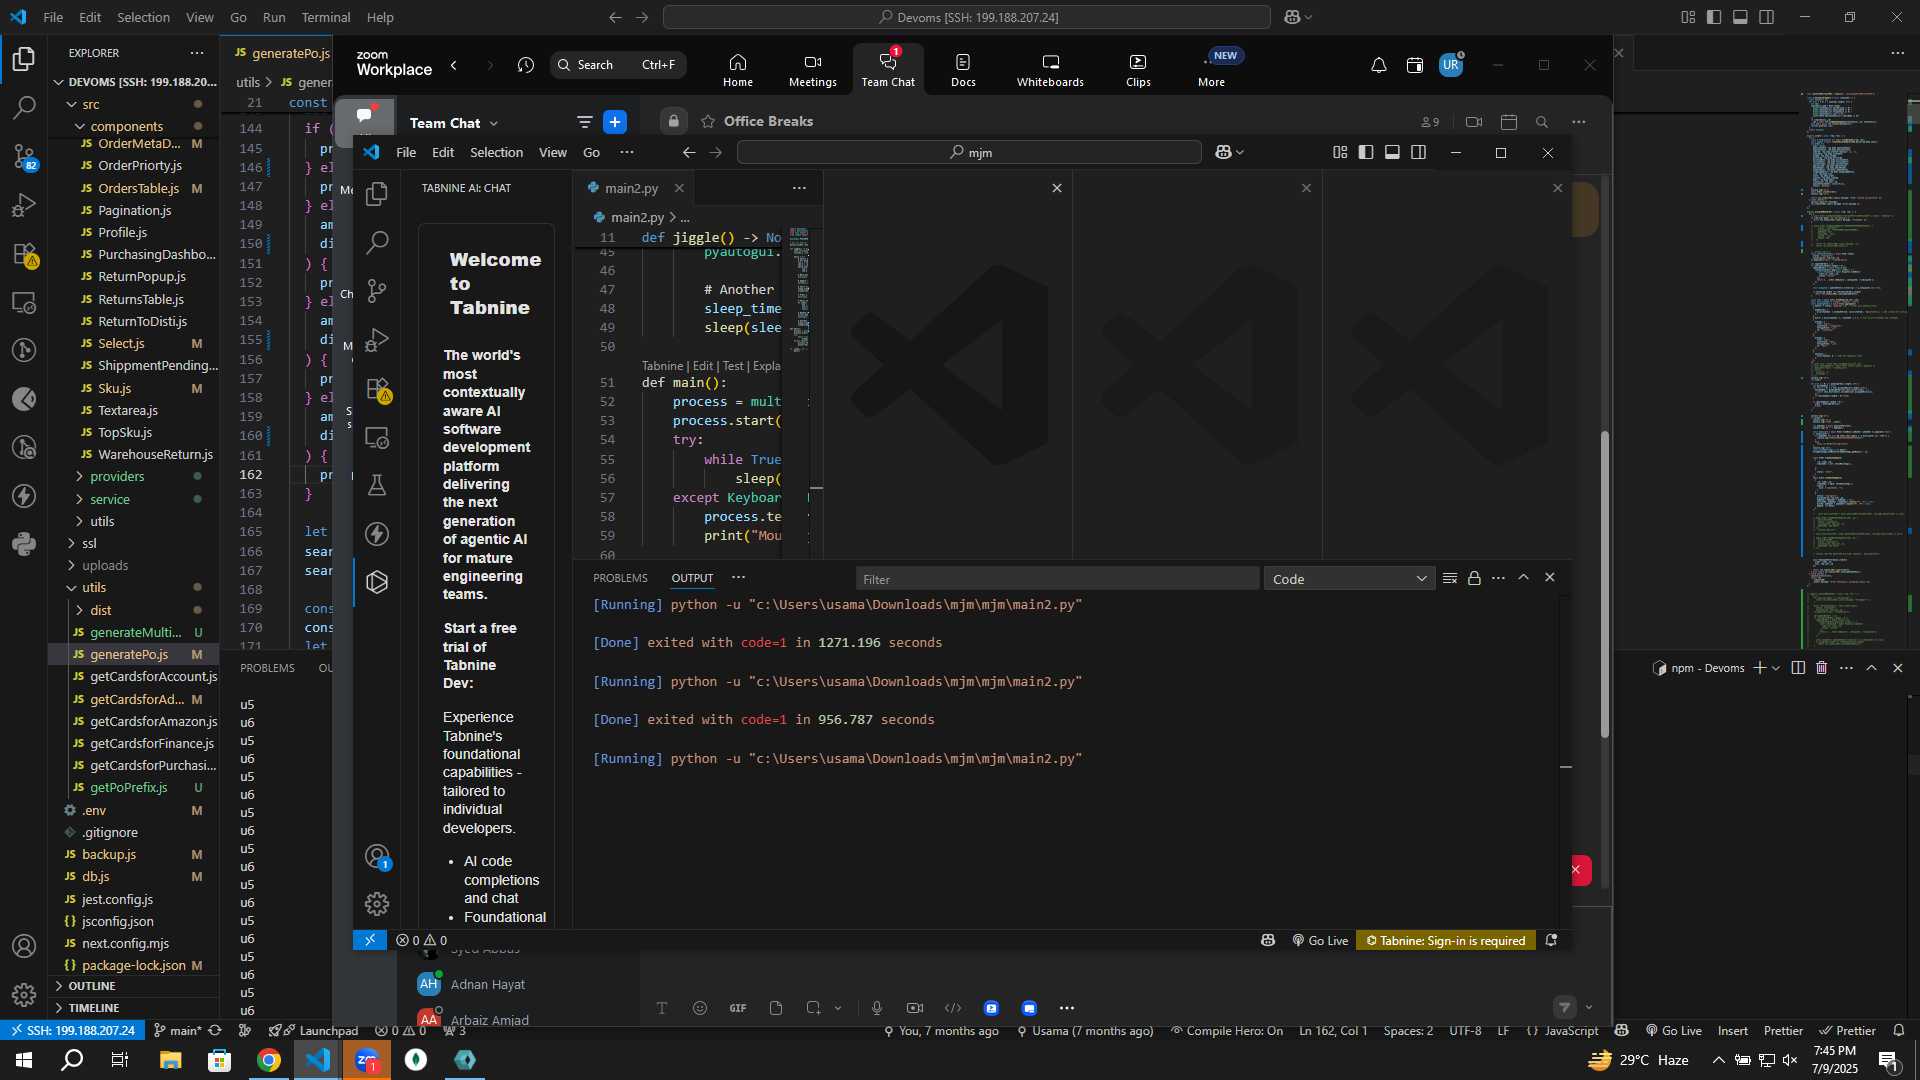1920x1080 pixels.
Task: Click the Zoom window vertical scrollbar
Action: point(1605,585)
